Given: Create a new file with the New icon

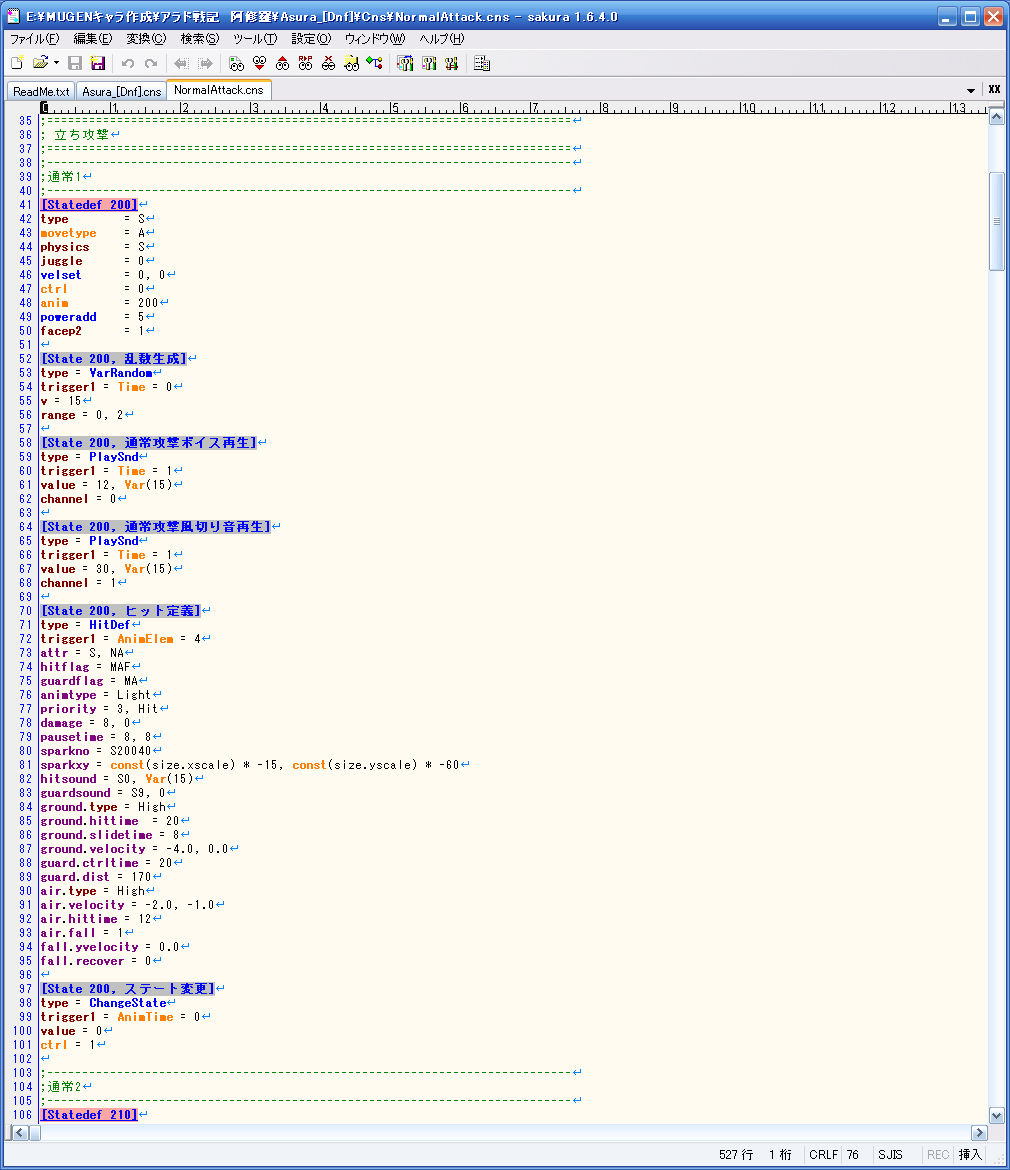Looking at the screenshot, I should point(17,63).
